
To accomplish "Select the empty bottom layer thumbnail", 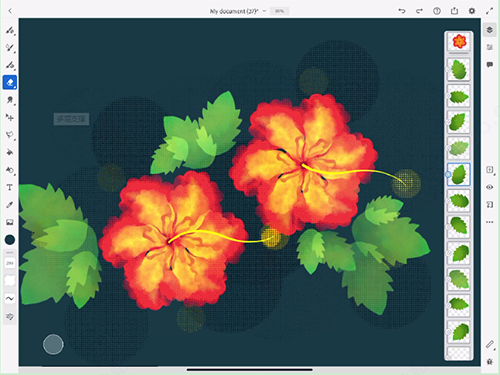I will [459, 353].
